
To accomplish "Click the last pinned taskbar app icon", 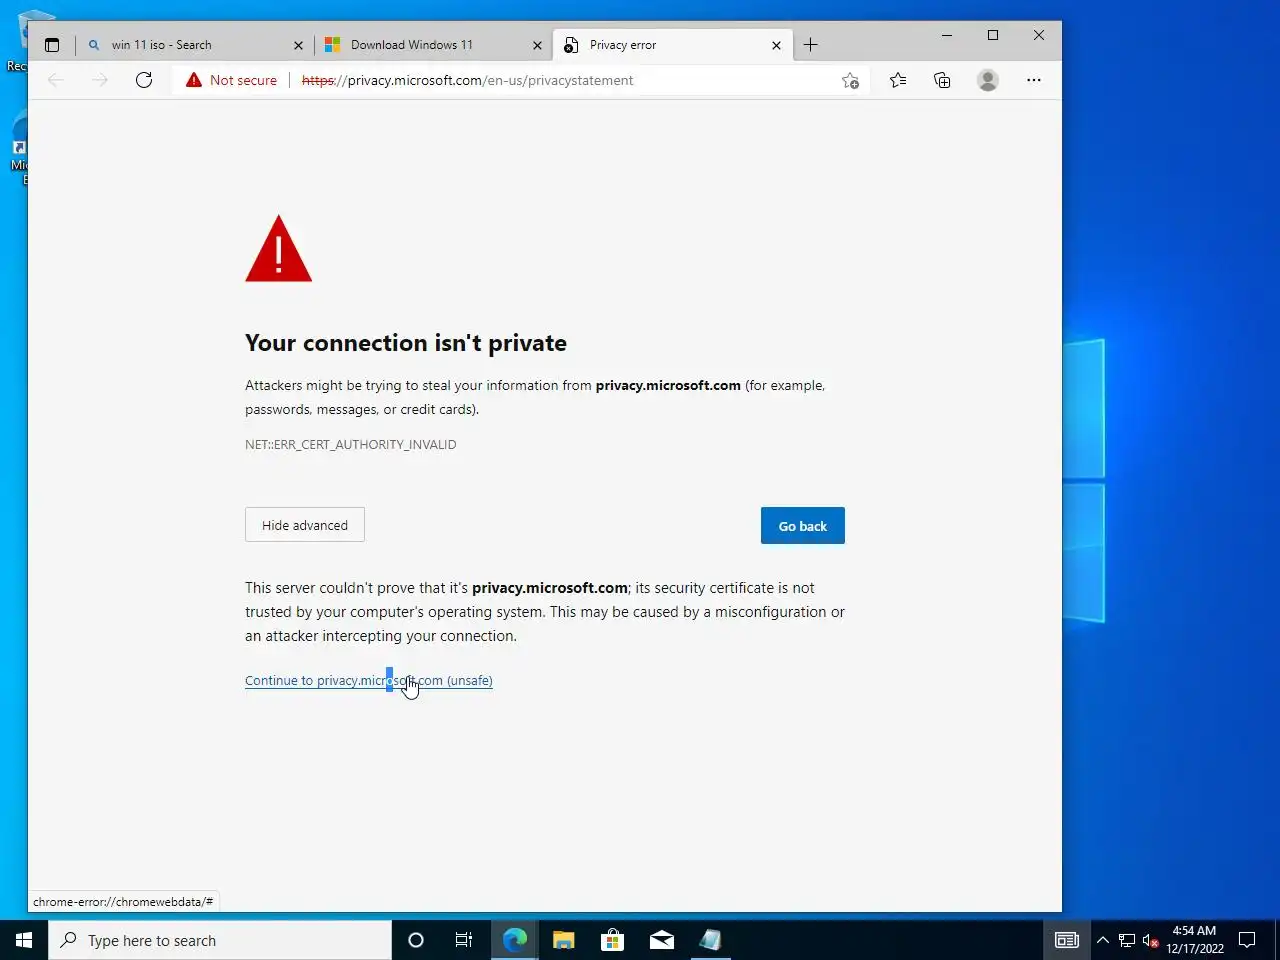I will 711,940.
